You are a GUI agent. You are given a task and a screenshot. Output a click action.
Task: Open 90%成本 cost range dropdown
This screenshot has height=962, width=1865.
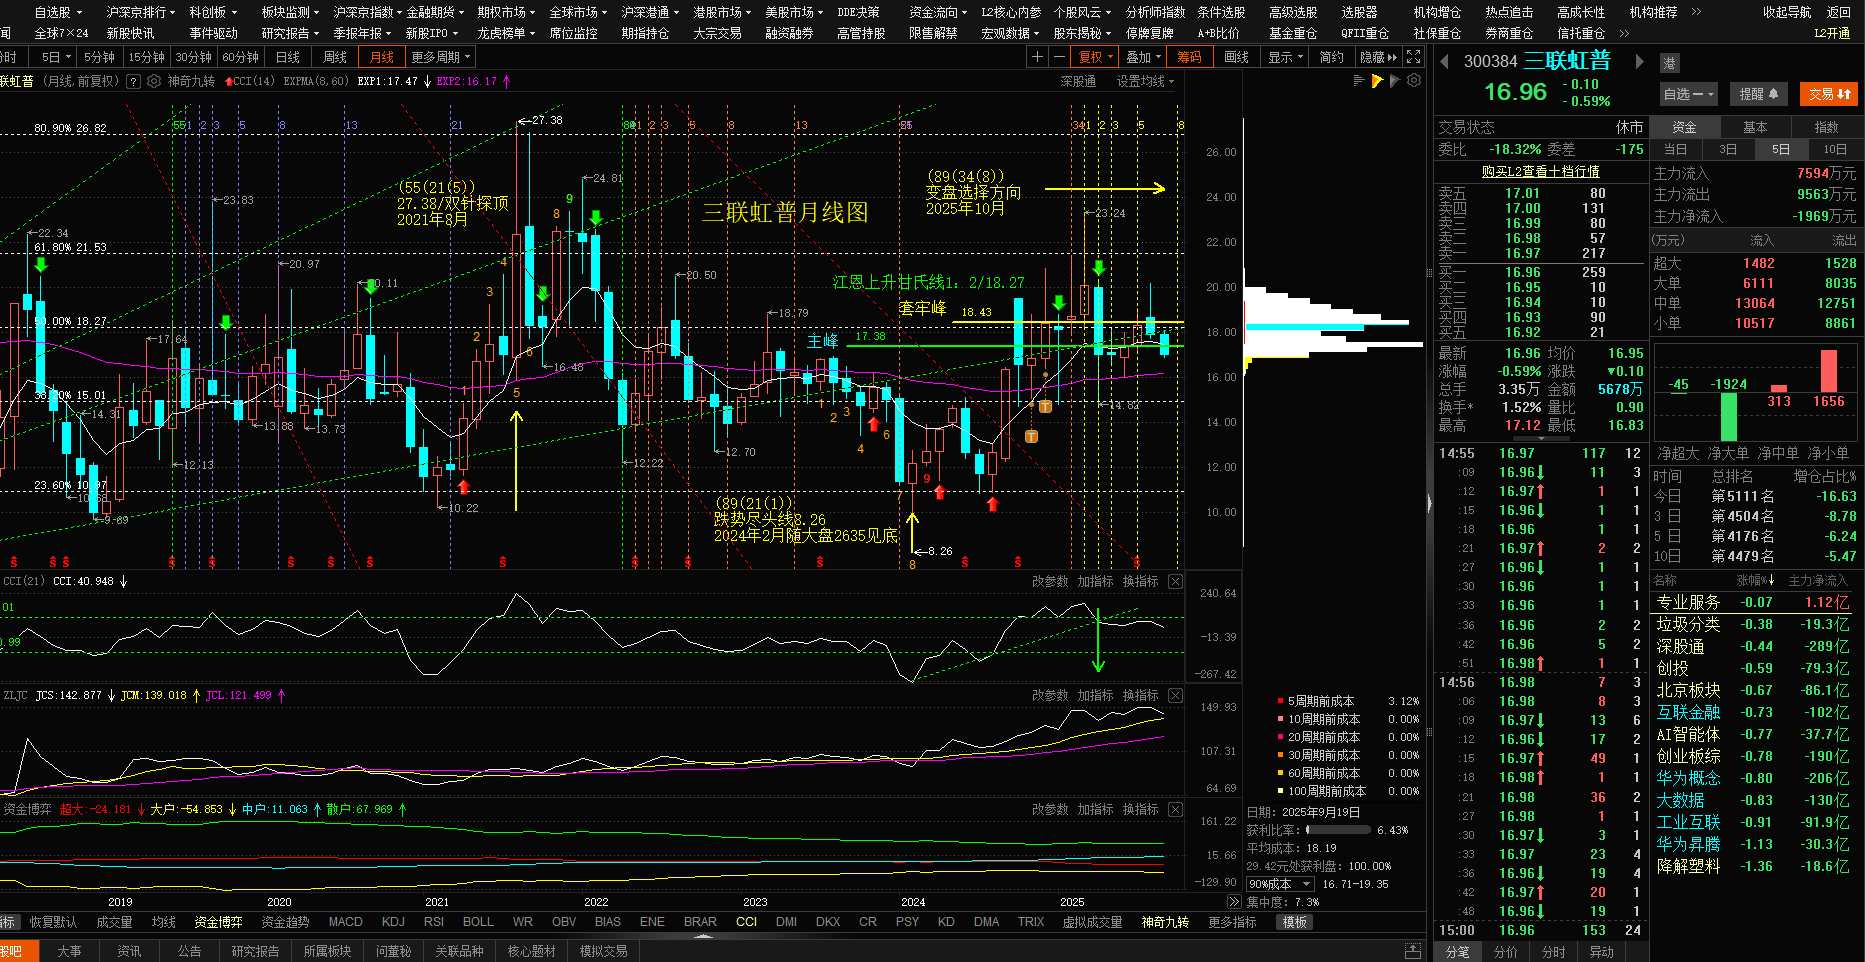(1279, 884)
